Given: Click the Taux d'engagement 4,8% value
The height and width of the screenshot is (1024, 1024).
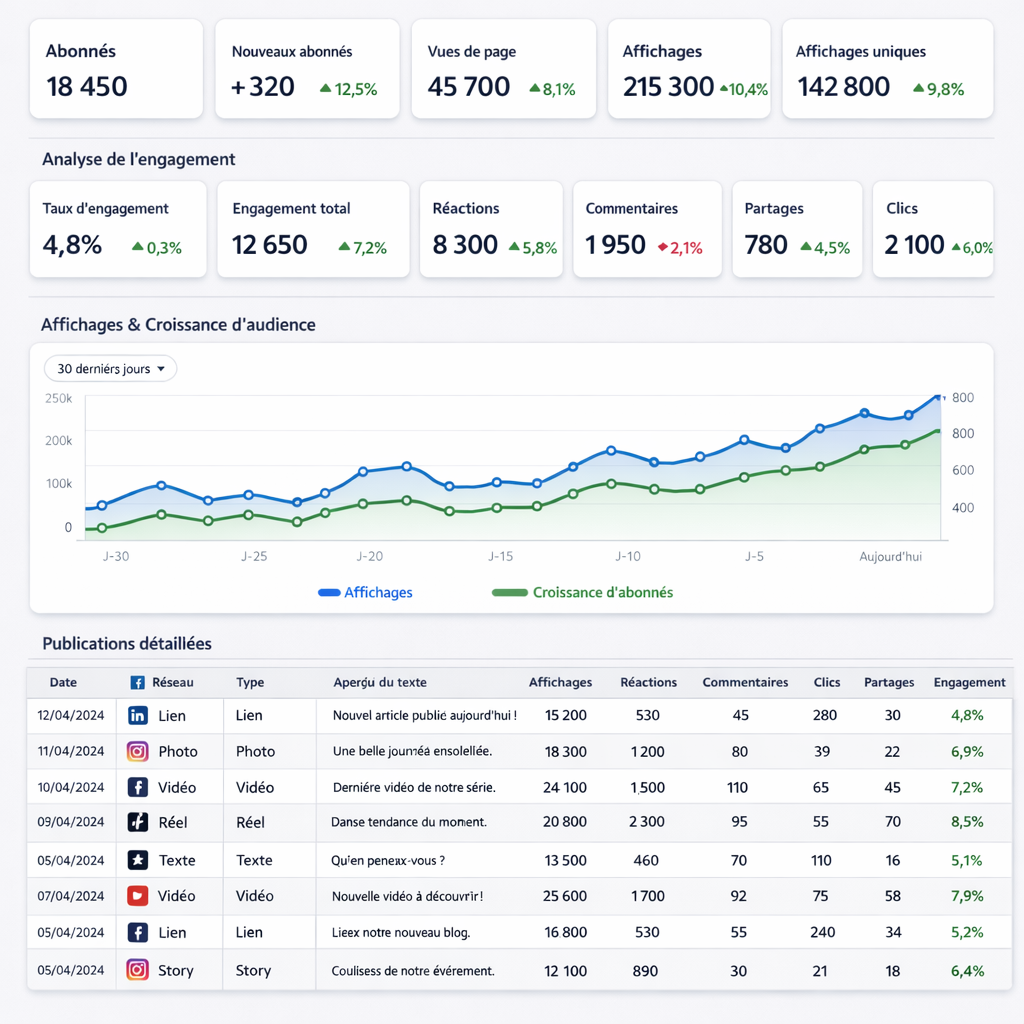Looking at the screenshot, I should pyautogui.click(x=72, y=244).
